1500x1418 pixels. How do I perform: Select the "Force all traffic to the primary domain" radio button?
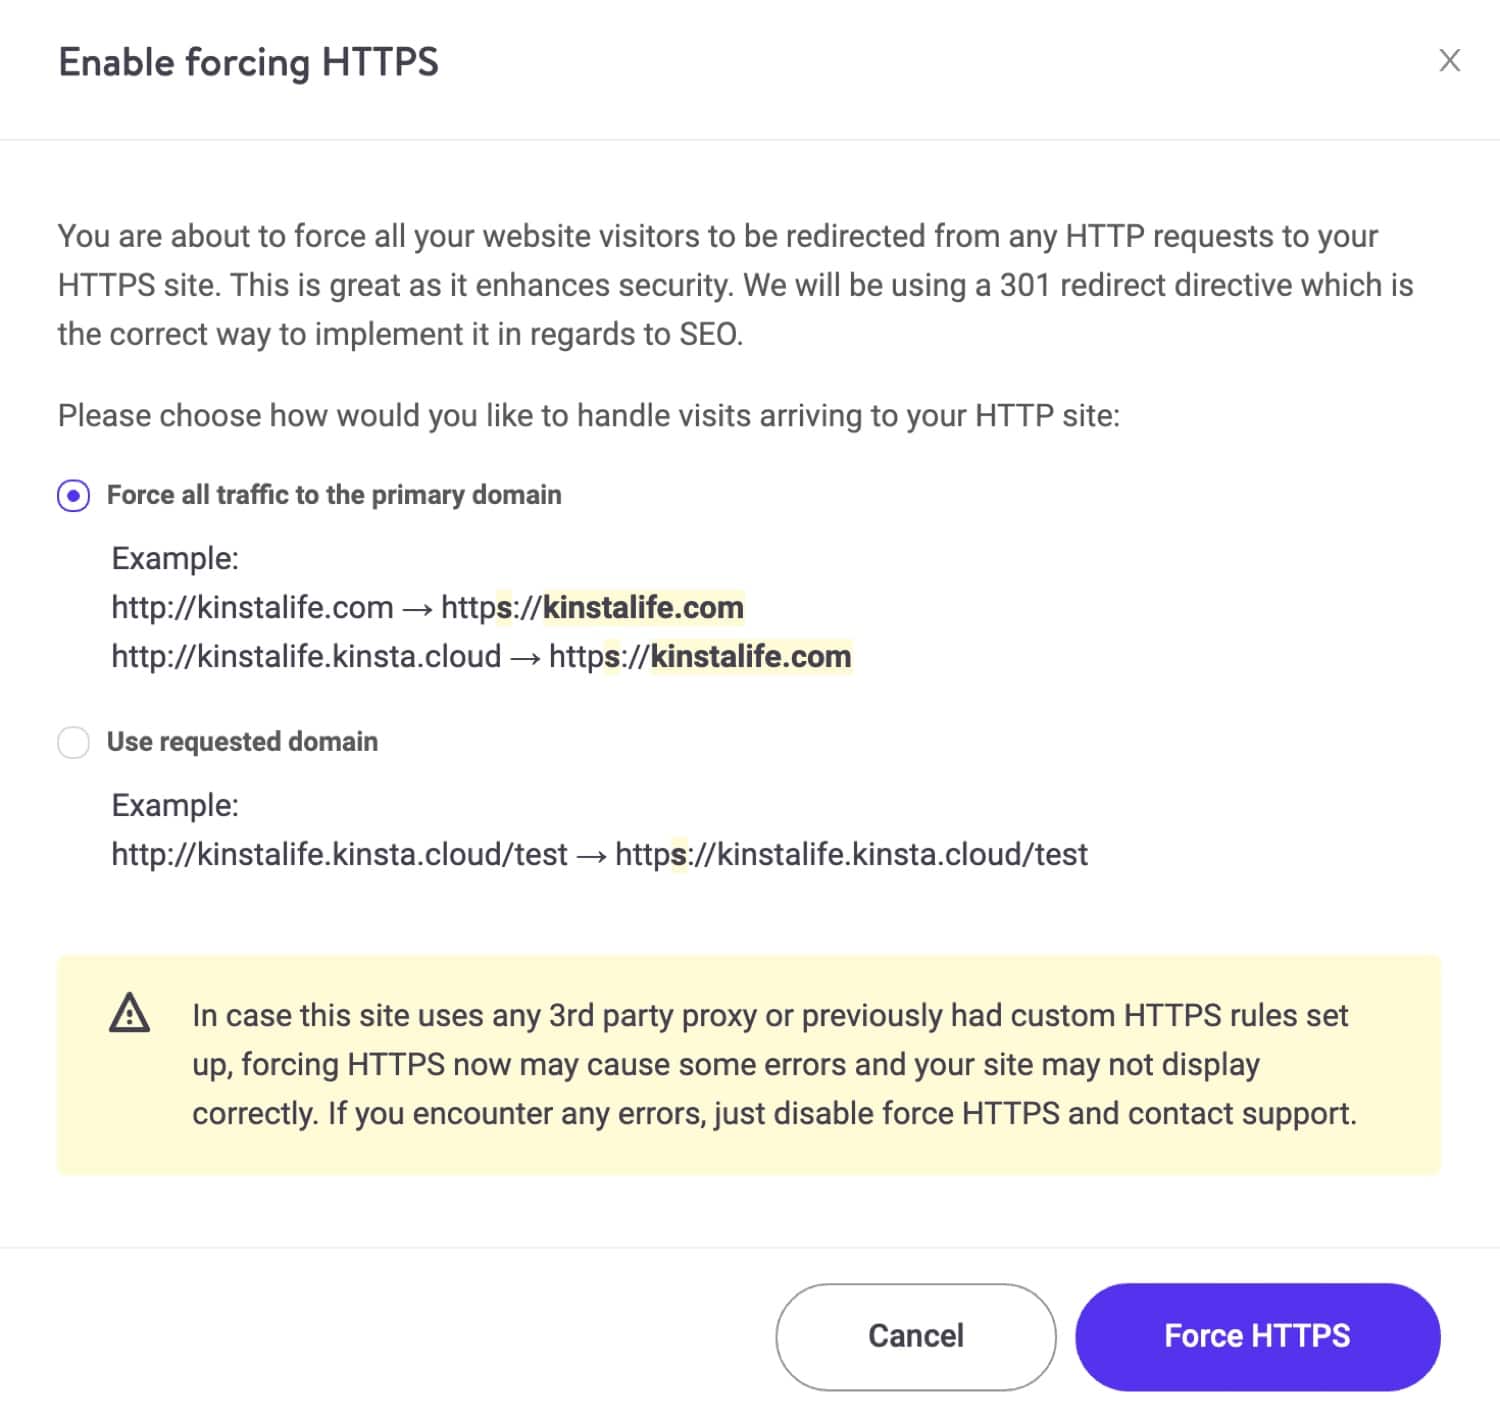click(73, 495)
